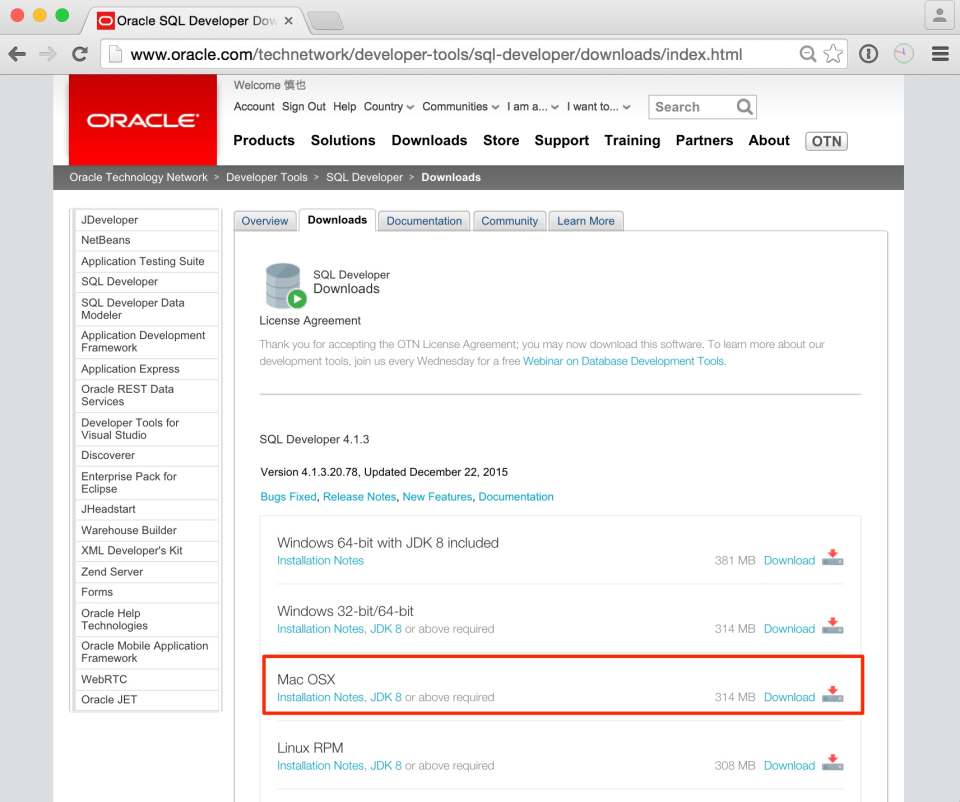Click the browser reload icon

[x=79, y=53]
